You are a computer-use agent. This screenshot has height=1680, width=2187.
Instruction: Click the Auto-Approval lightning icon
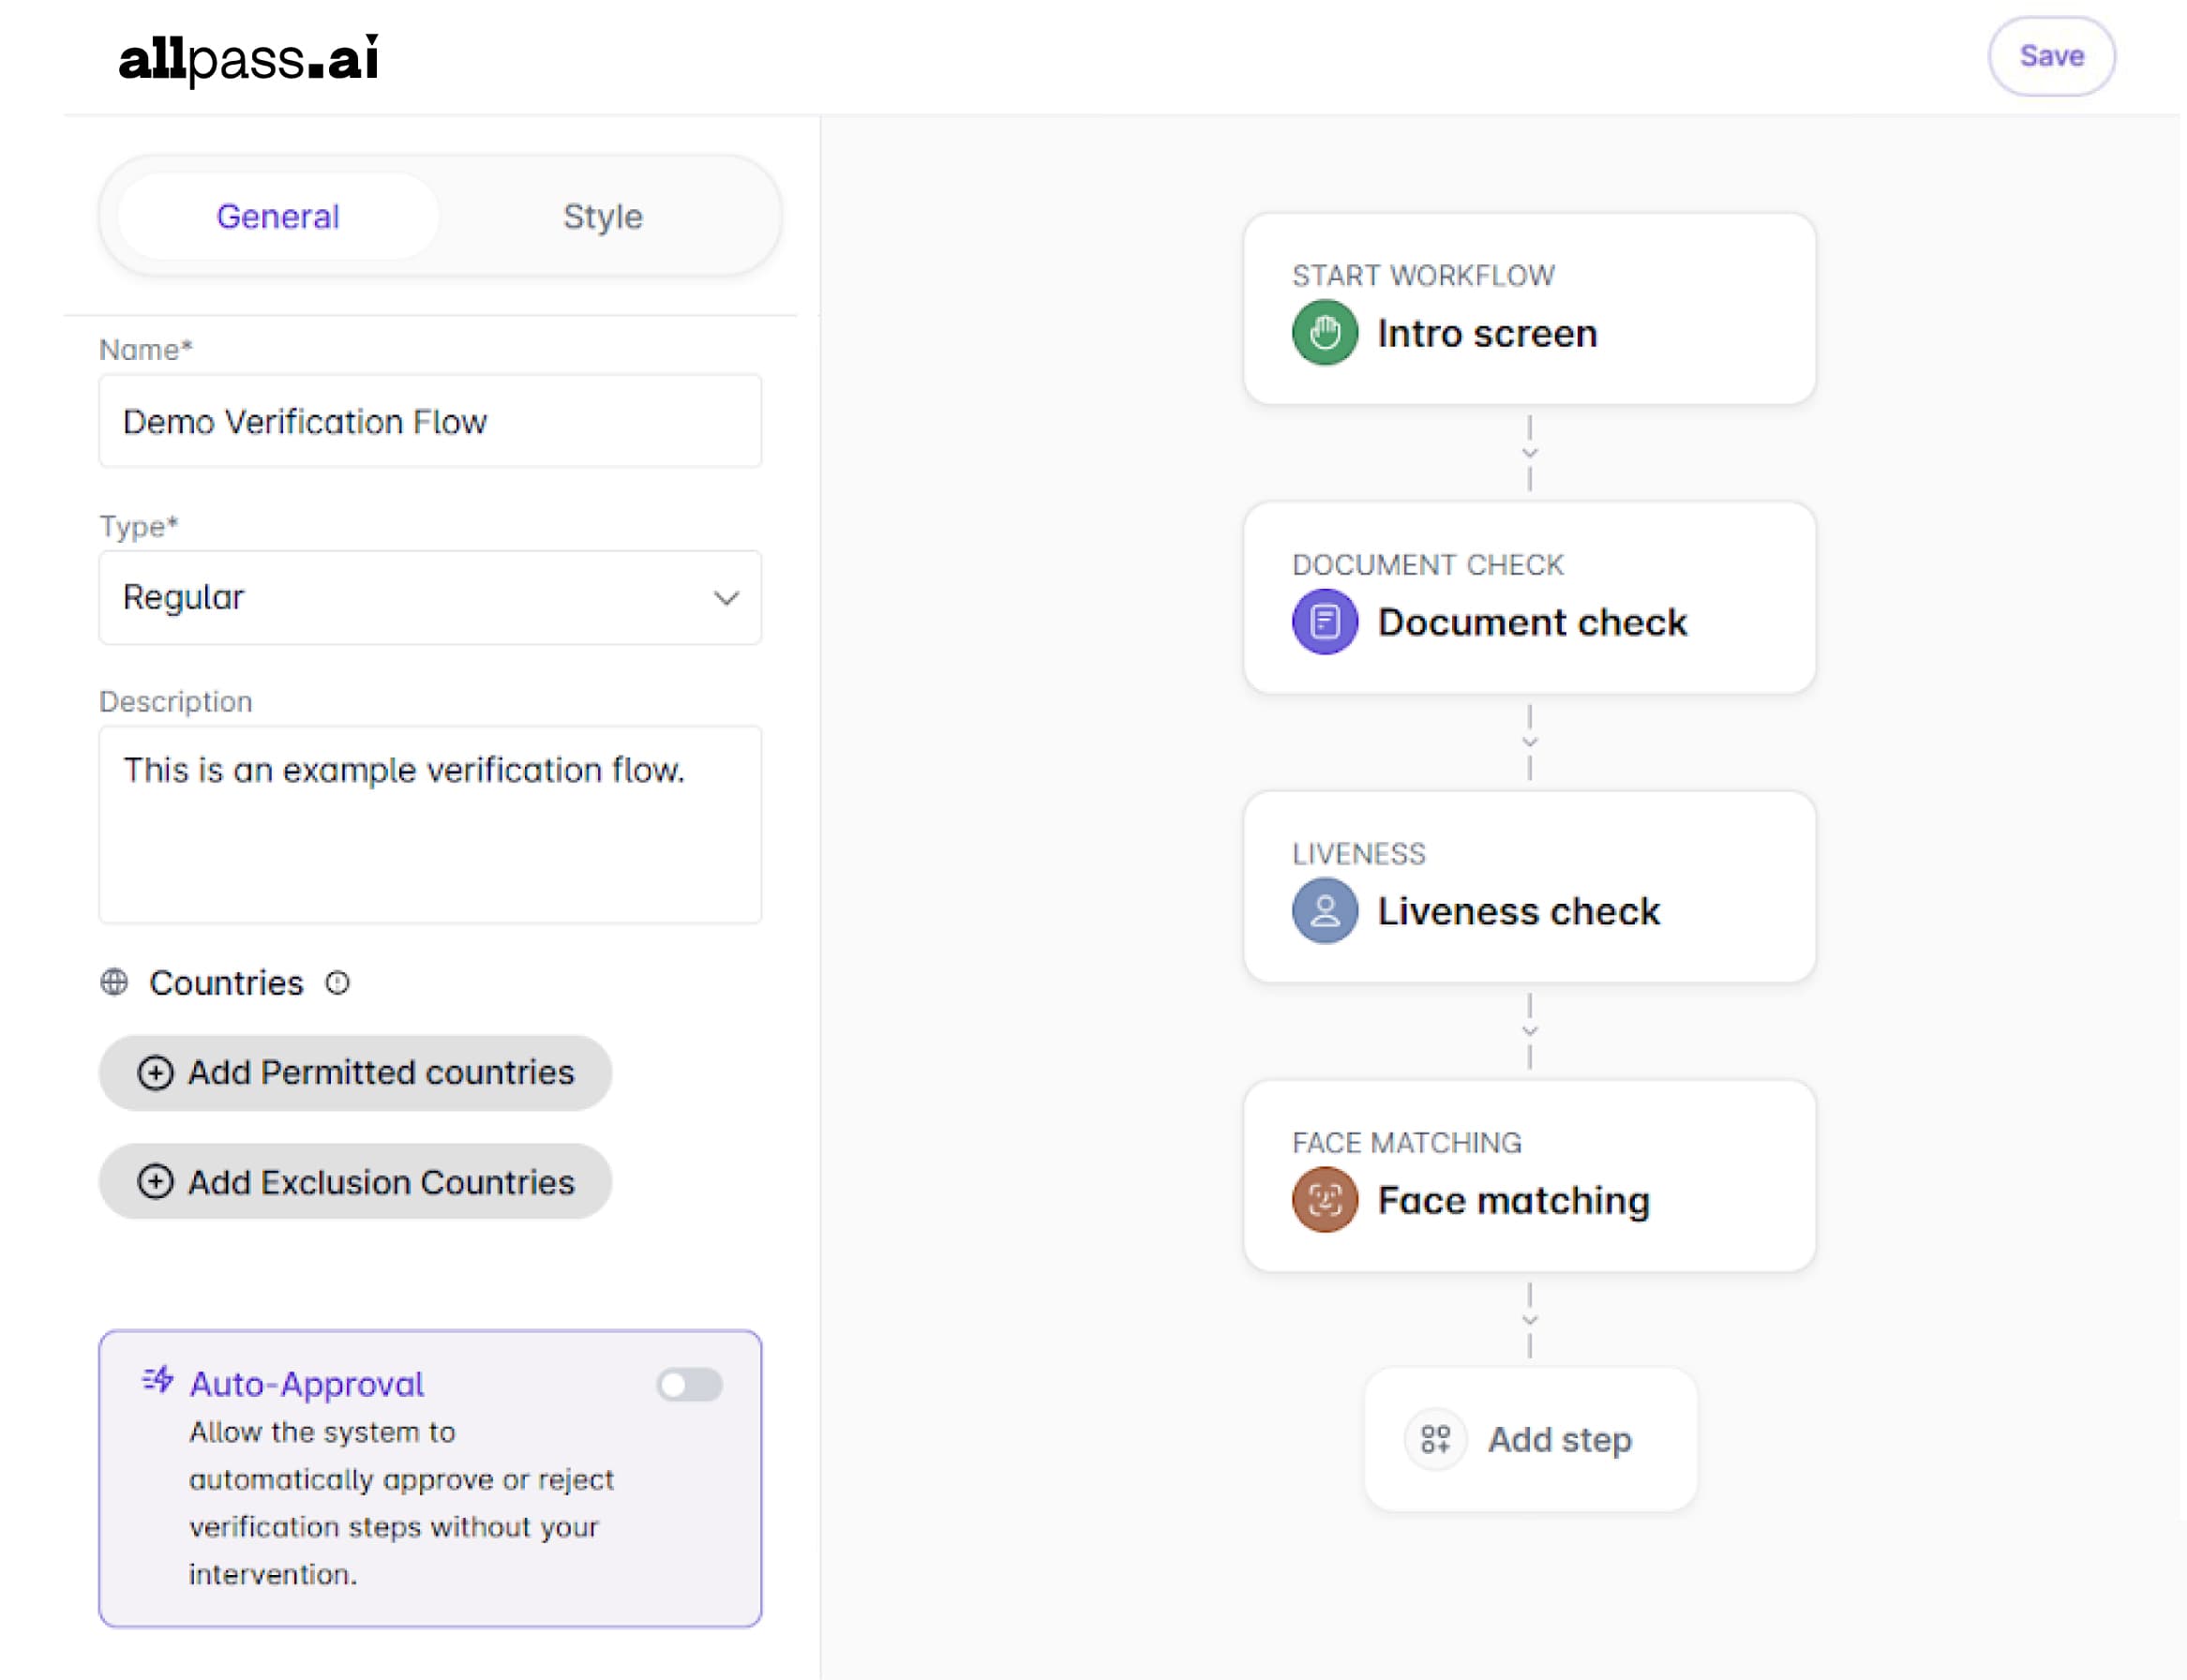pos(158,1381)
